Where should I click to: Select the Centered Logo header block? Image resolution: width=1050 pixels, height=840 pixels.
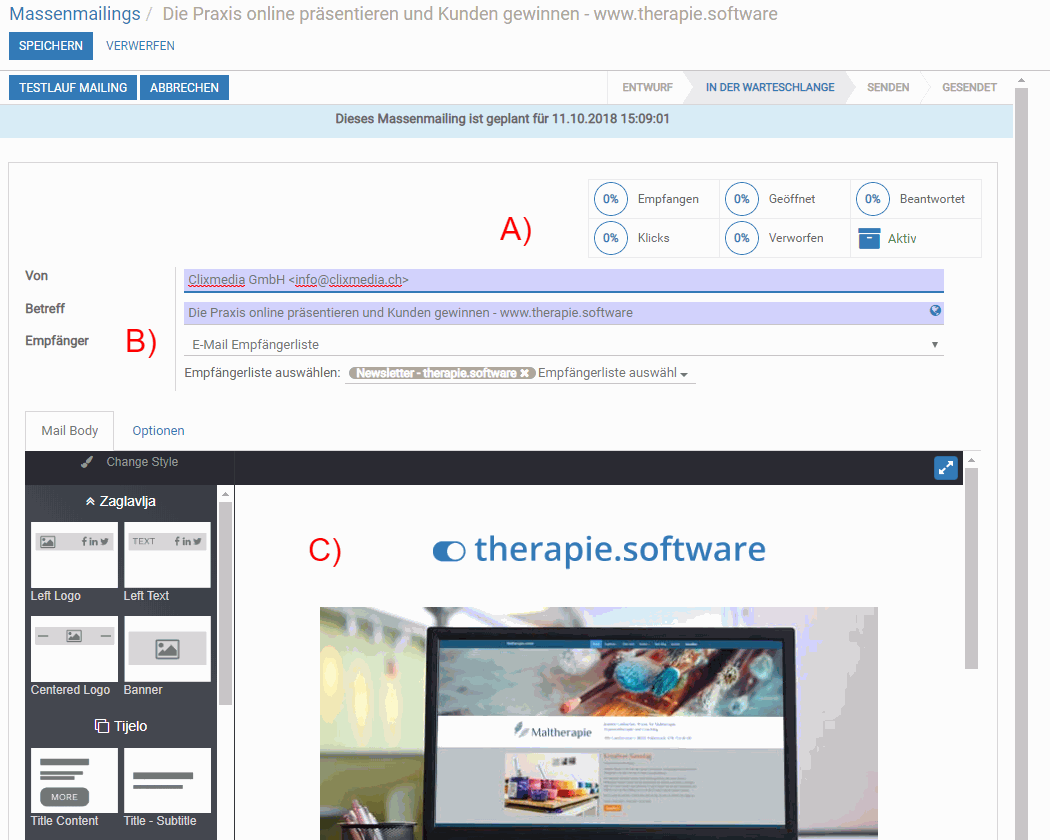click(x=74, y=648)
